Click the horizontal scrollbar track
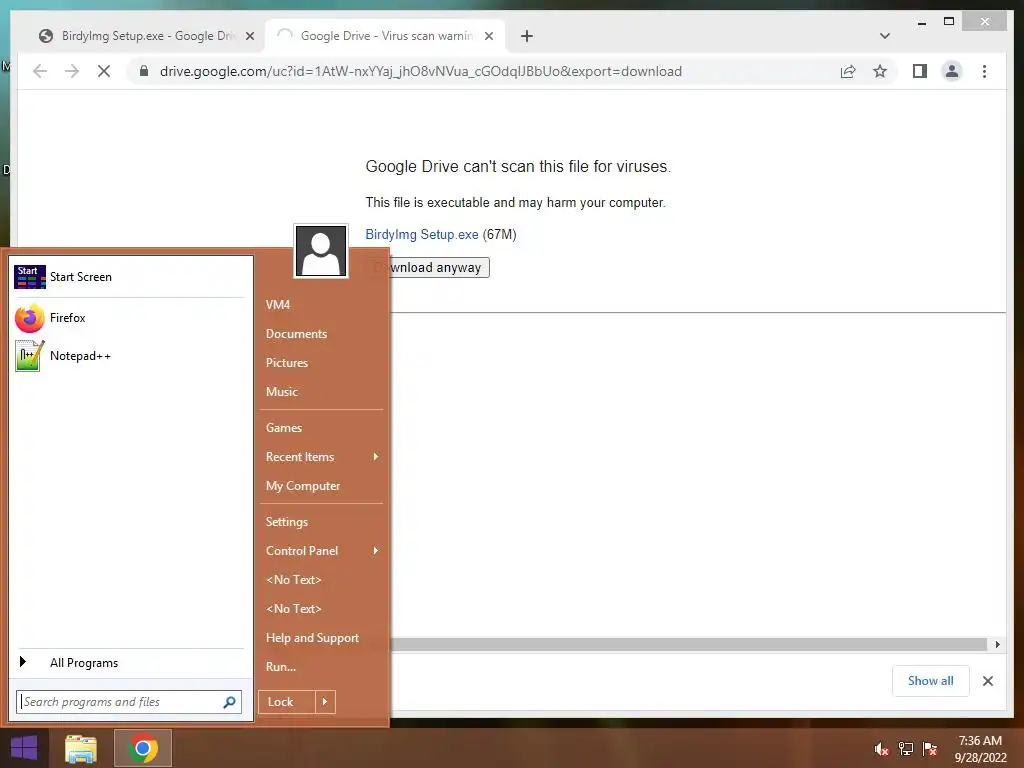 coord(689,645)
